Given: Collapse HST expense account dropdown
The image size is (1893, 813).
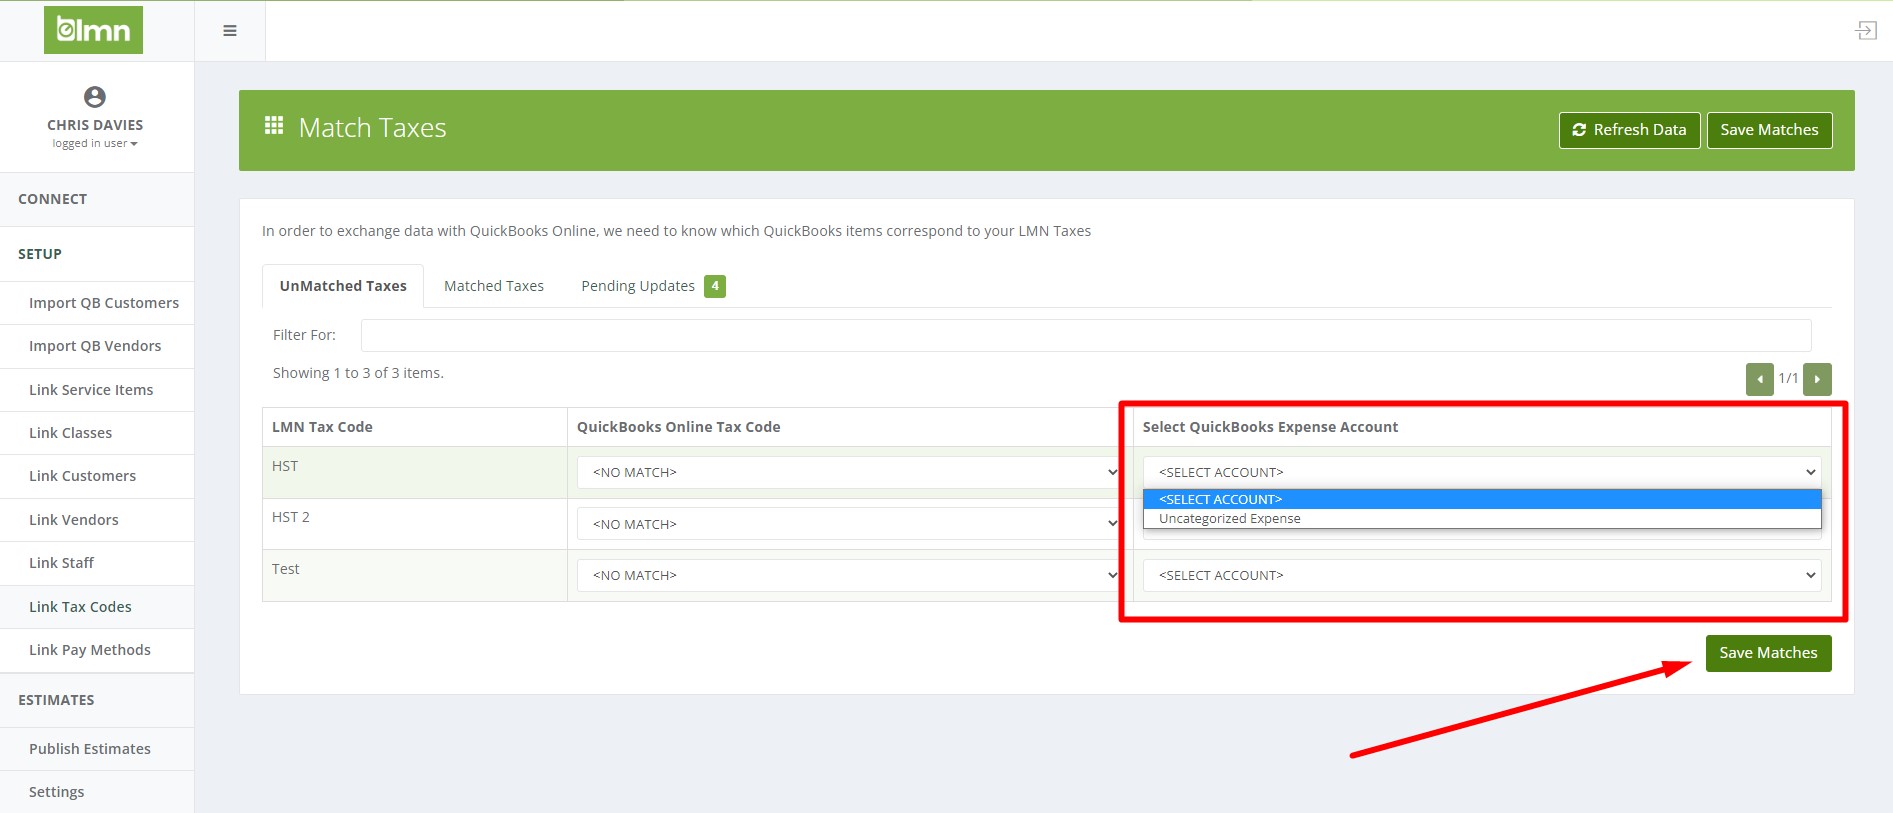Looking at the screenshot, I should [x=1482, y=472].
